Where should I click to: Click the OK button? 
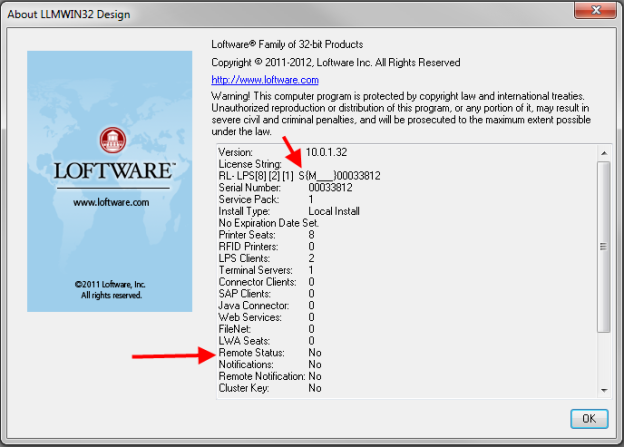tap(589, 418)
